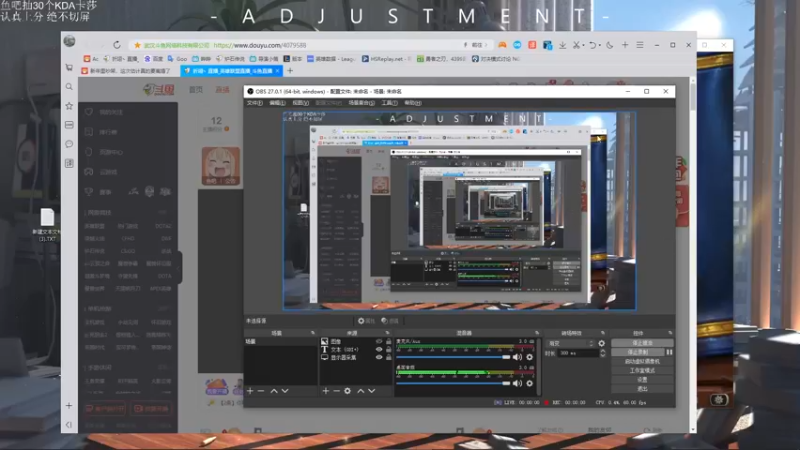
Task: Open OBS Tools menu
Action: 389,103
